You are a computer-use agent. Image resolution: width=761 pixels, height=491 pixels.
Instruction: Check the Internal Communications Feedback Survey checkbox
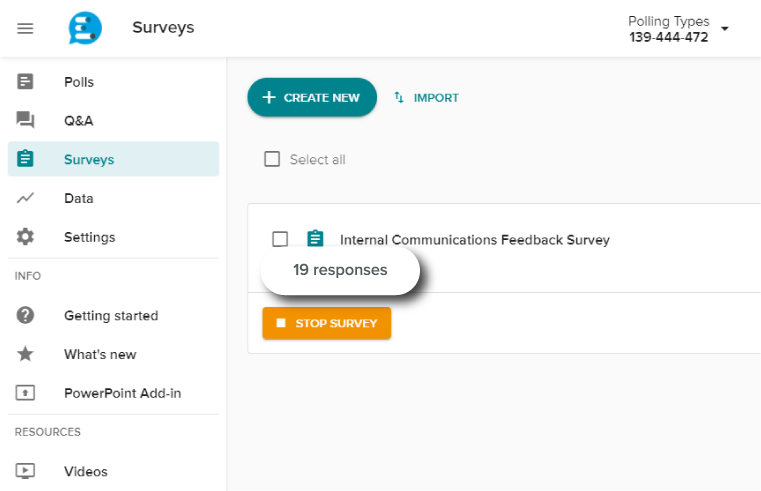pos(280,239)
